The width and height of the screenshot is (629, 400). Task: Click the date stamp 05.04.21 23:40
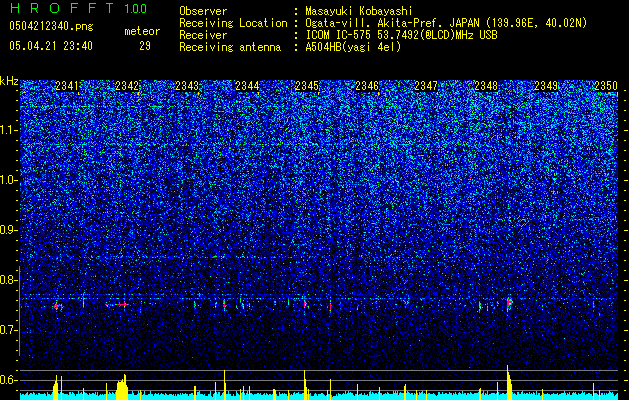tap(51, 46)
